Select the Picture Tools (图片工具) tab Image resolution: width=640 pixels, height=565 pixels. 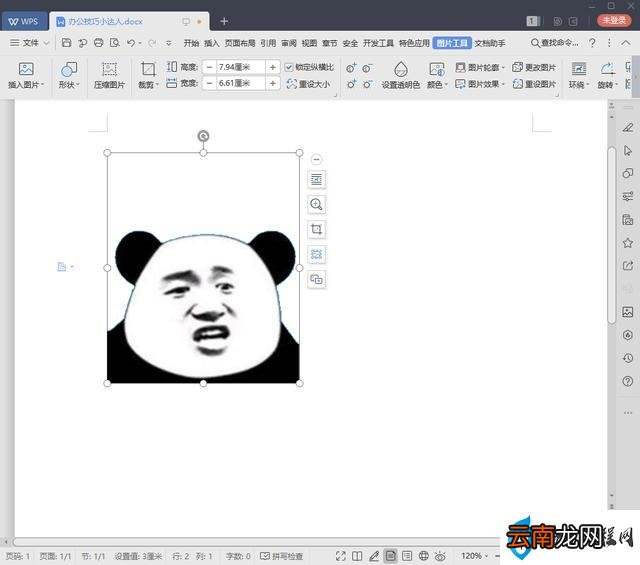(x=452, y=43)
